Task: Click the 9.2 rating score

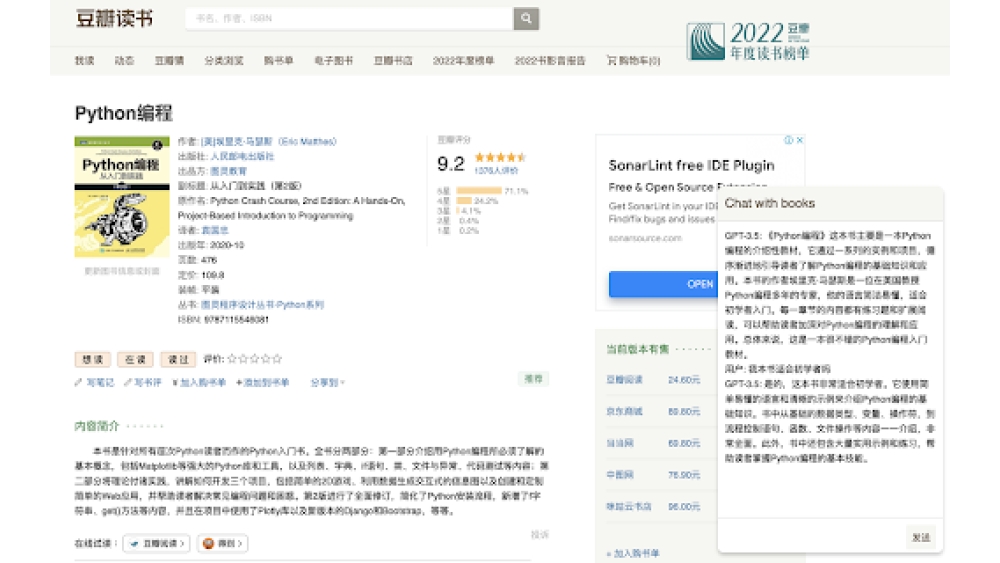Action: [450, 164]
